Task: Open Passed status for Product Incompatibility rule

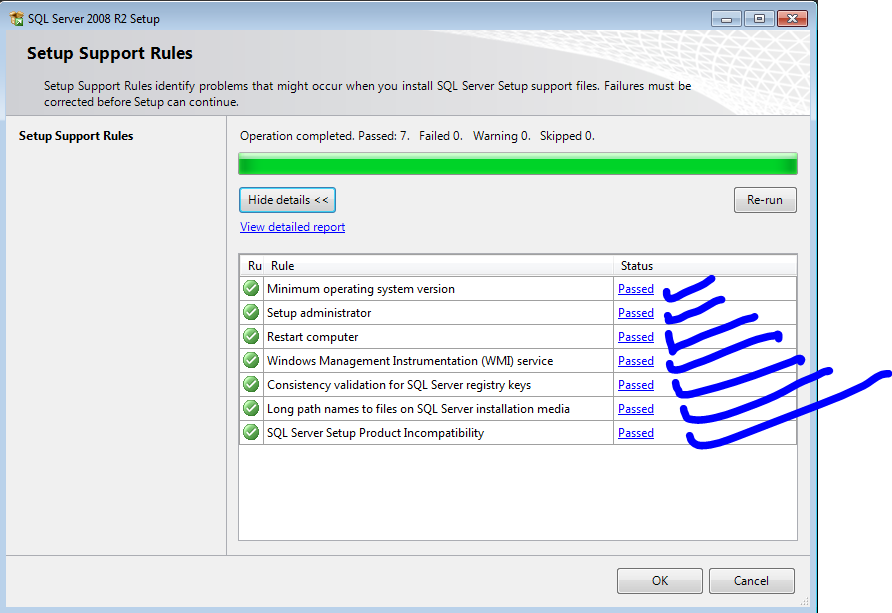Action: coord(636,433)
